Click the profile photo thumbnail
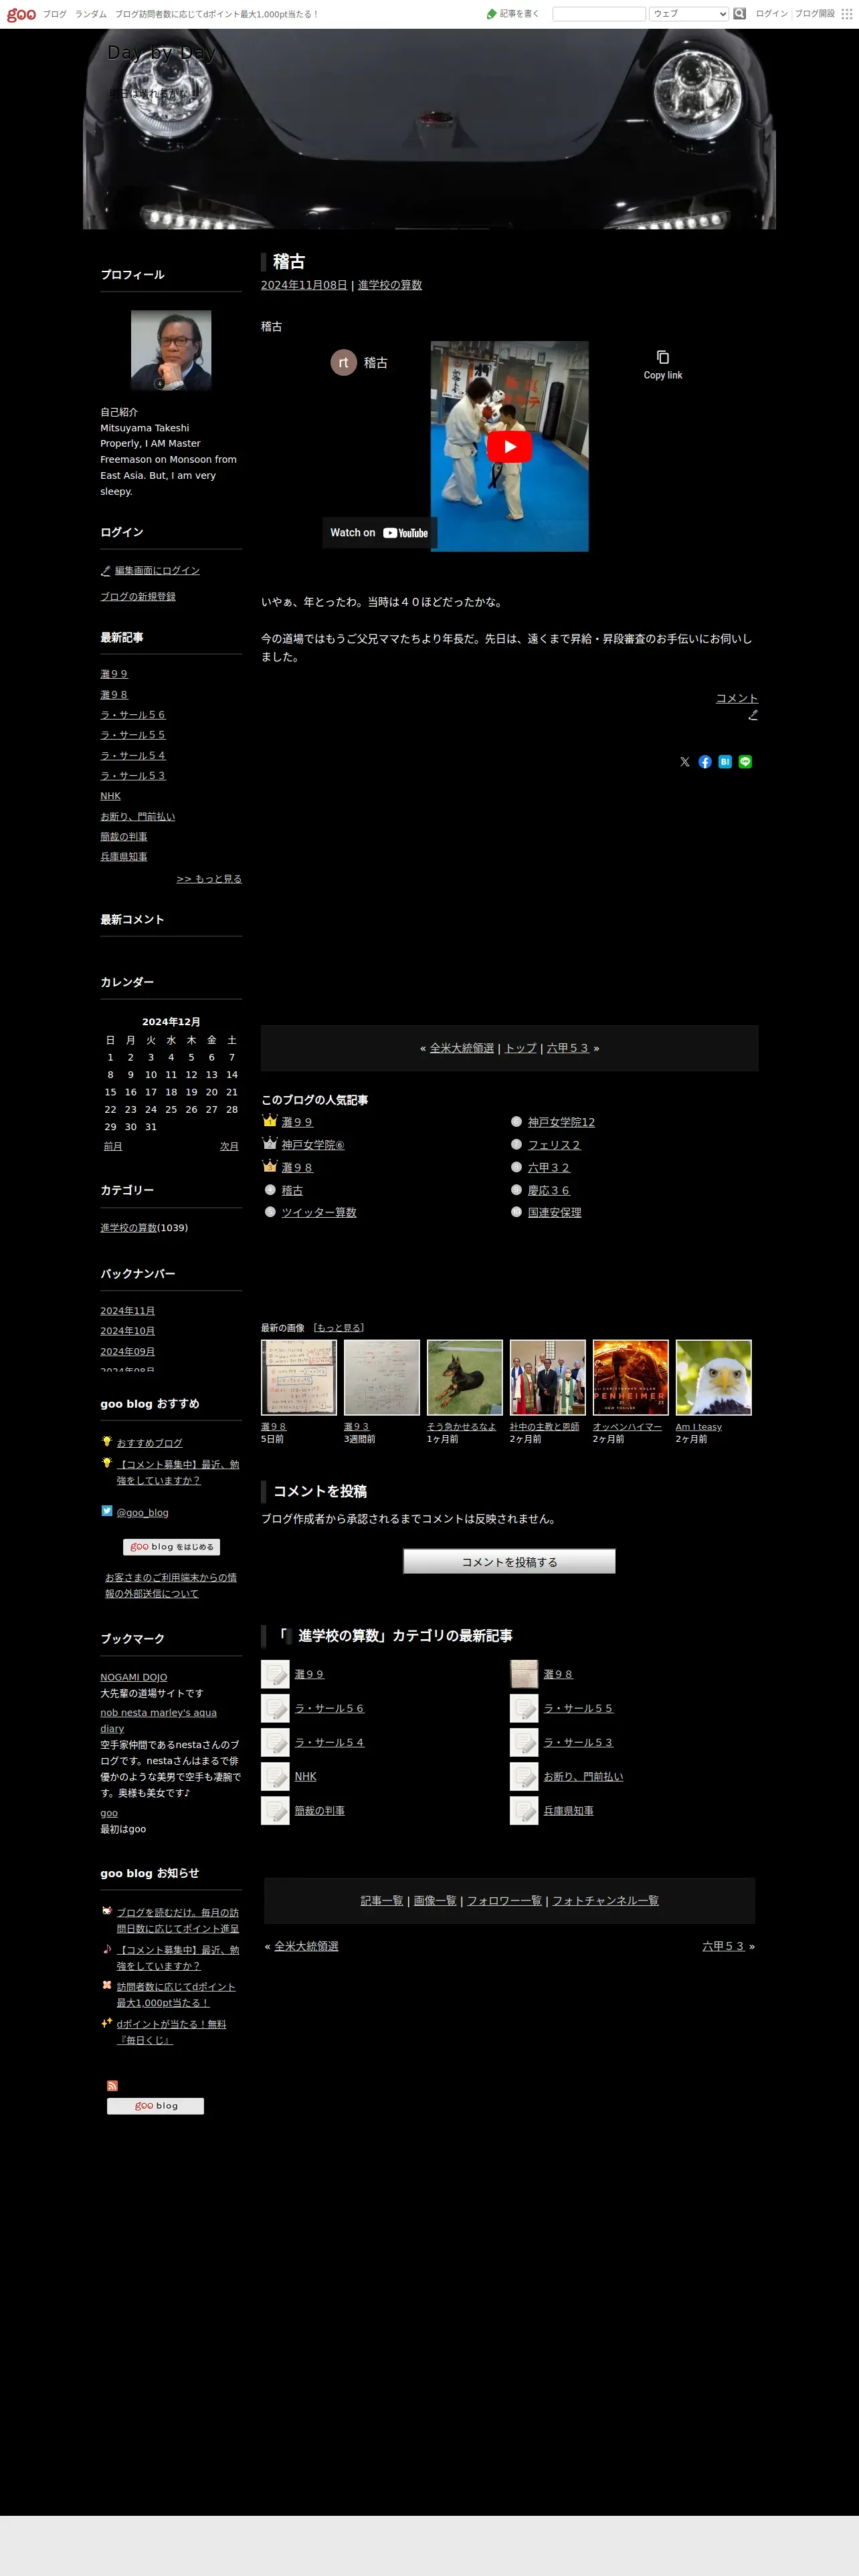859x2576 pixels. (171, 350)
